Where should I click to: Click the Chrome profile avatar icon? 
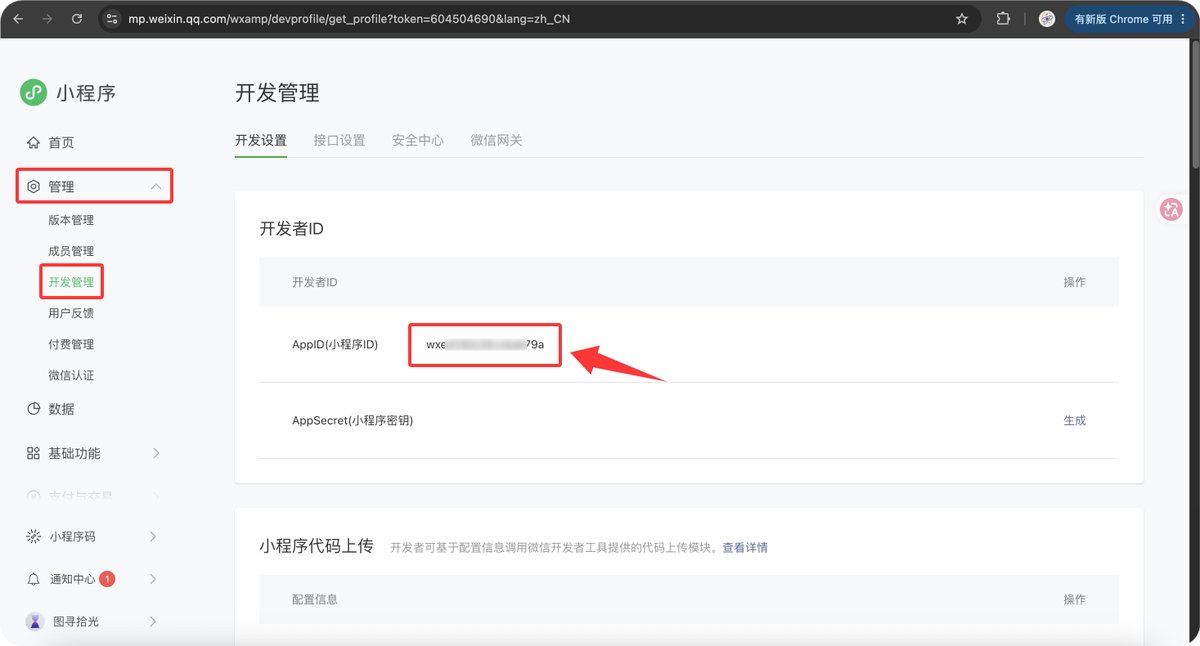(1047, 19)
